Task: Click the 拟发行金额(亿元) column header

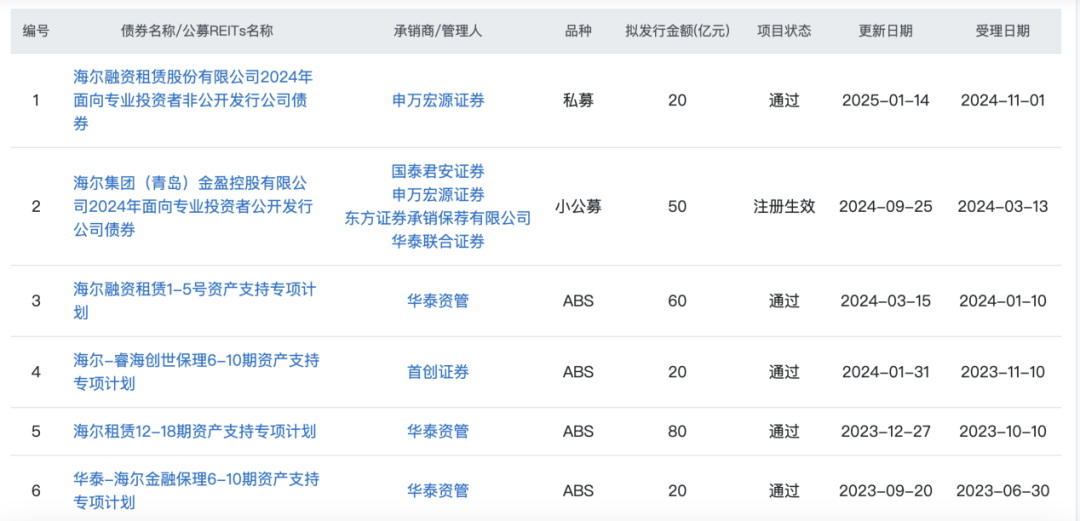Action: pos(677,31)
